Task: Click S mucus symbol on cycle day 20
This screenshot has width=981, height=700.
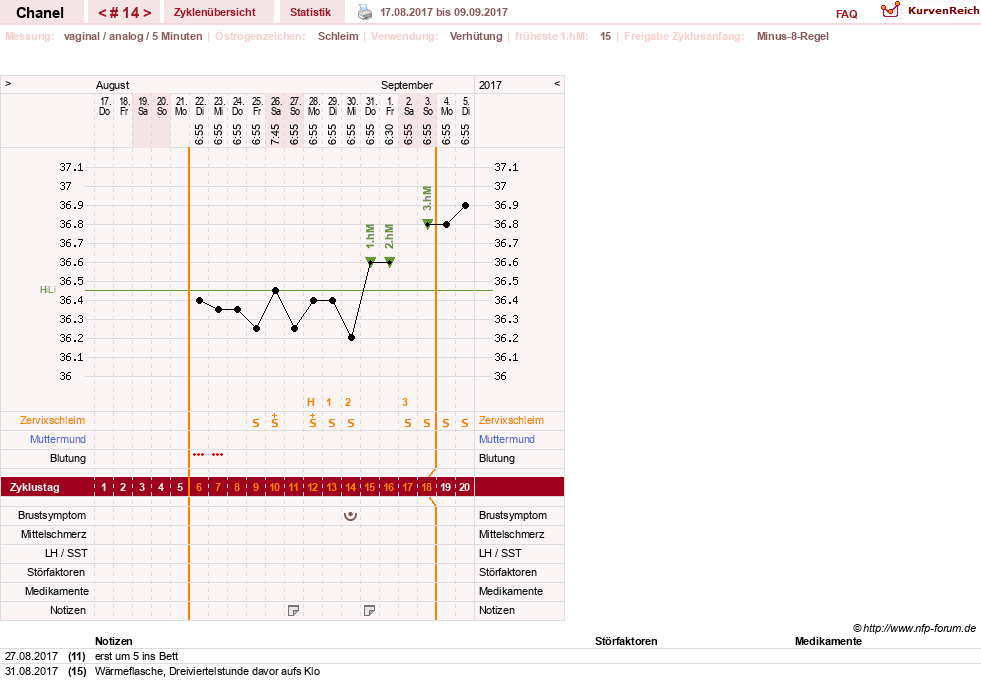Action: coord(465,424)
